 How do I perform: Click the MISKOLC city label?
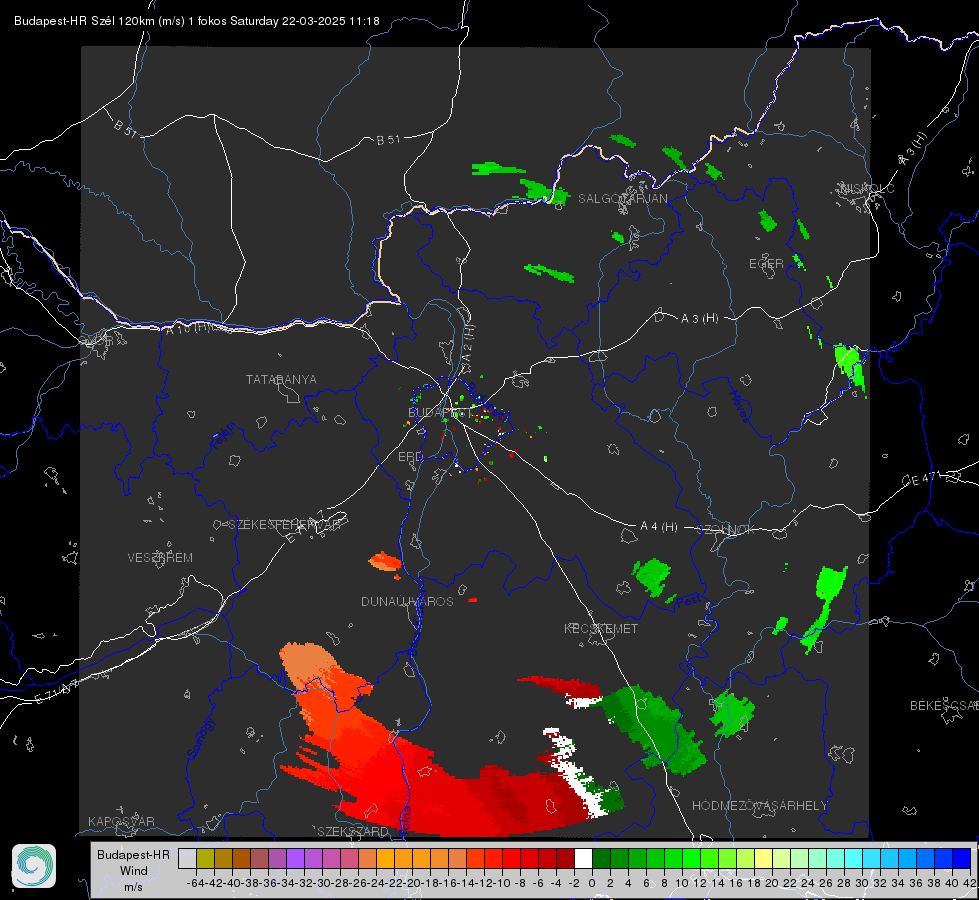[867, 188]
